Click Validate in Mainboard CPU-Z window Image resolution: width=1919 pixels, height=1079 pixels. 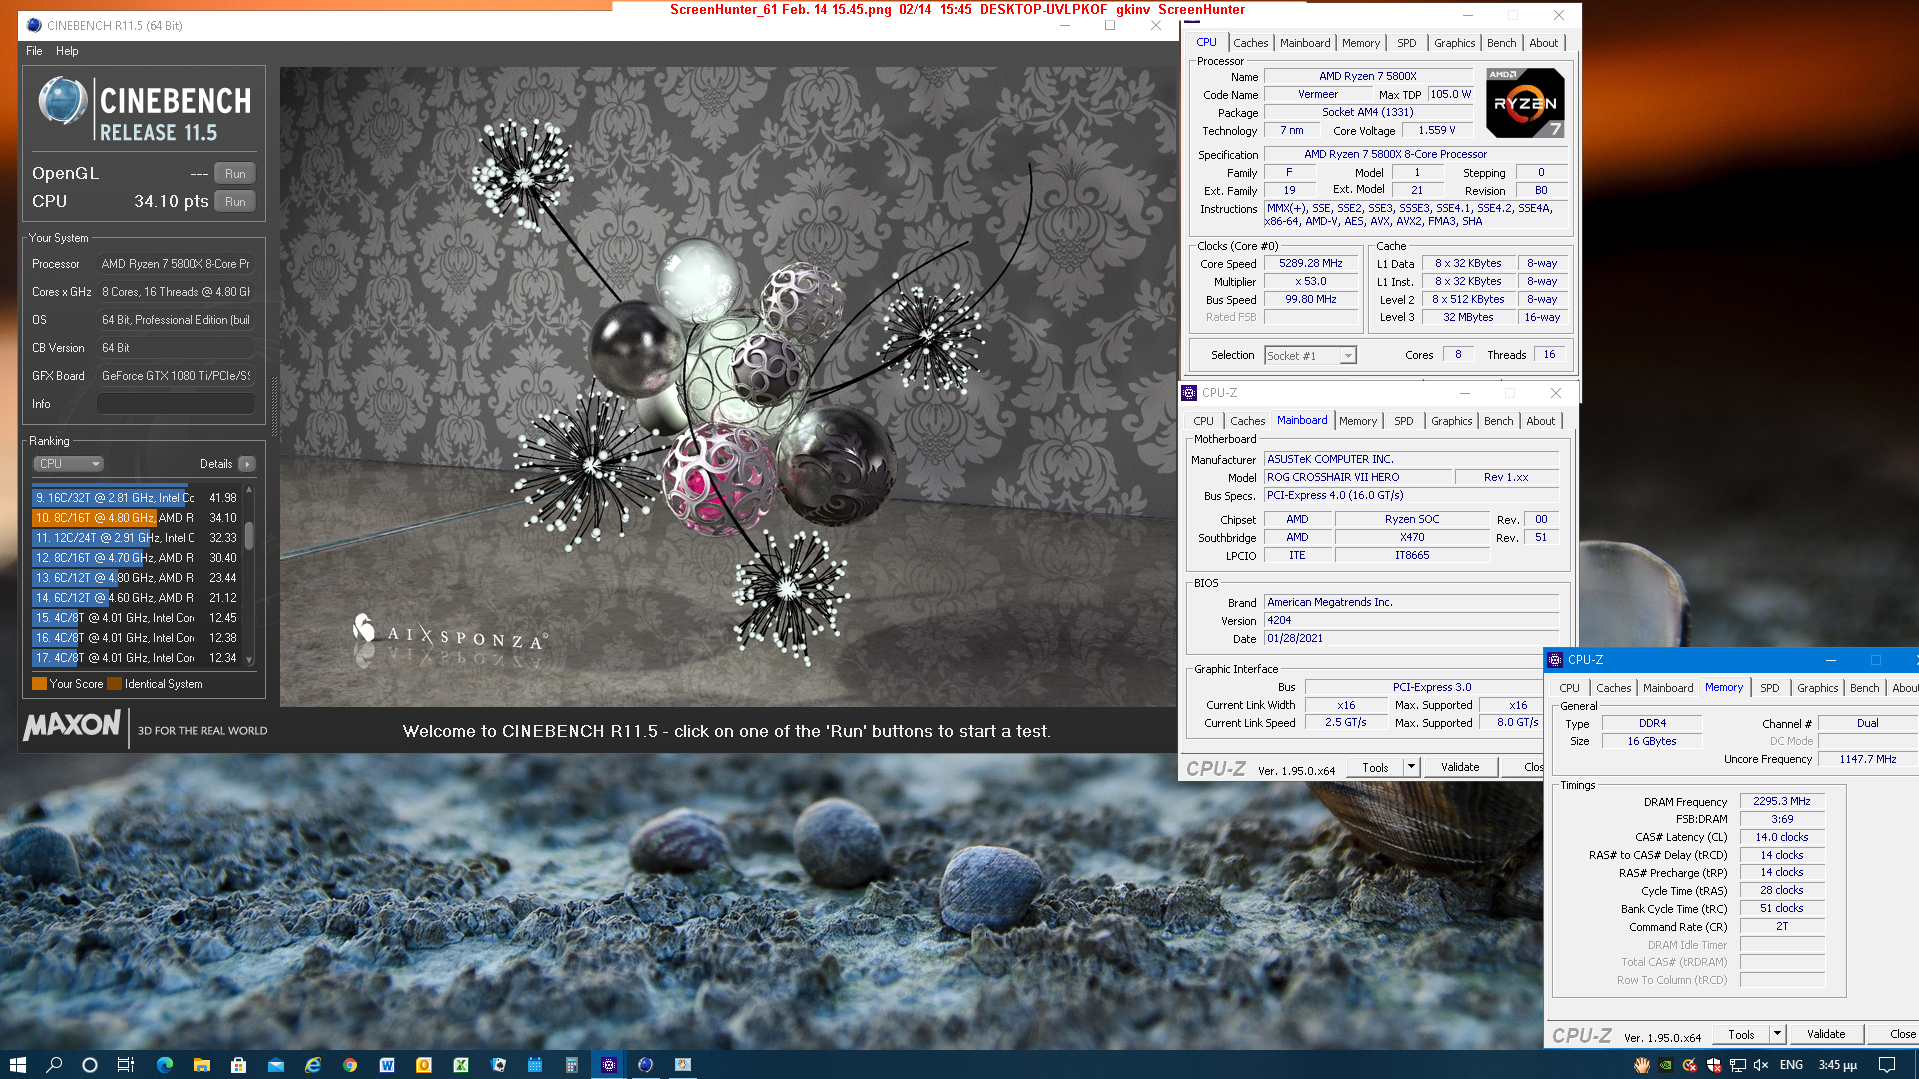(x=1460, y=767)
